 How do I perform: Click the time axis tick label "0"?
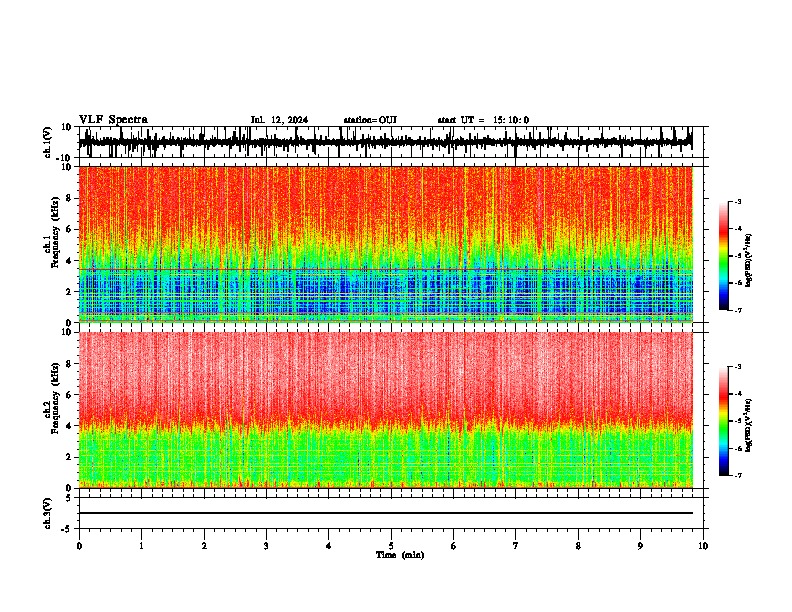click(79, 546)
